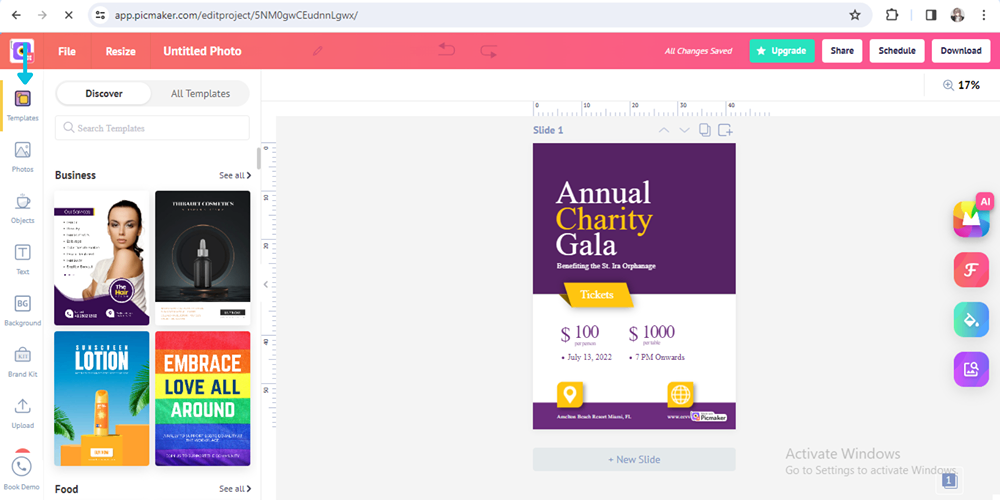Click the browser address bar URL
Screen dimensions: 1000x500
tap(236, 15)
